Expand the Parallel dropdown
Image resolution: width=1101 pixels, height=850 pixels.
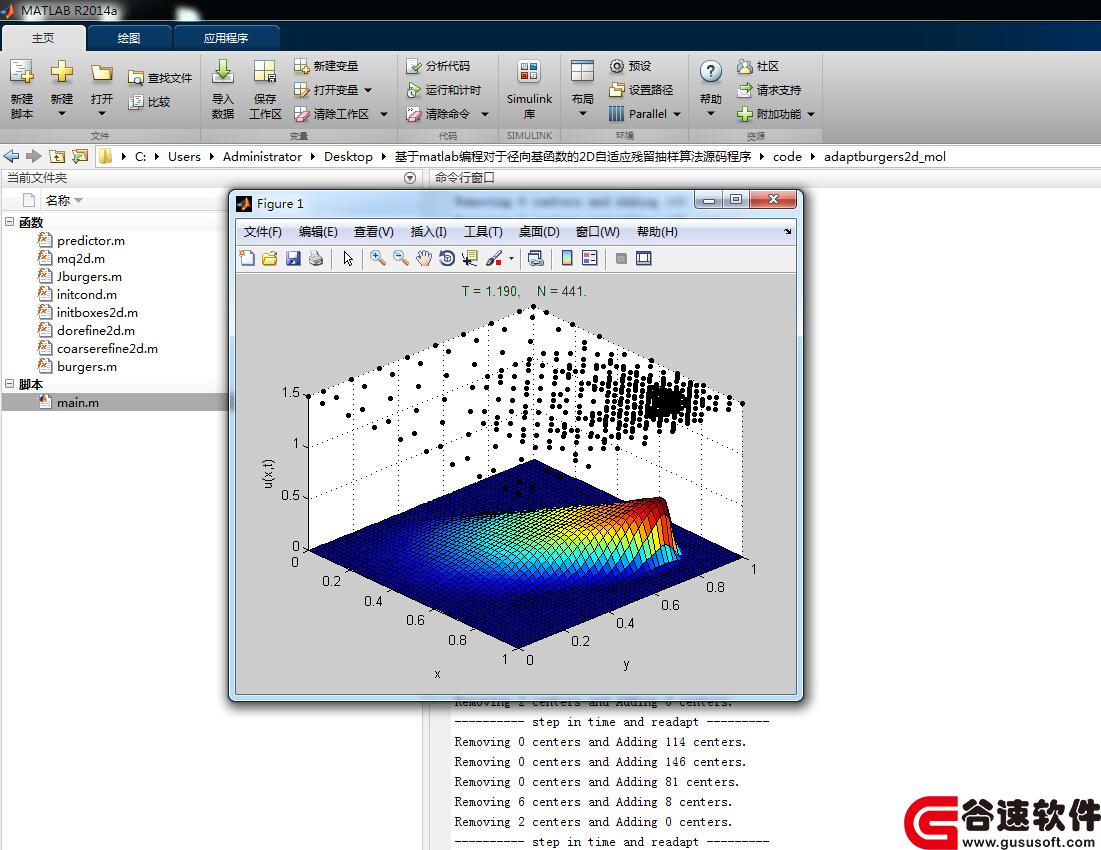click(677, 114)
